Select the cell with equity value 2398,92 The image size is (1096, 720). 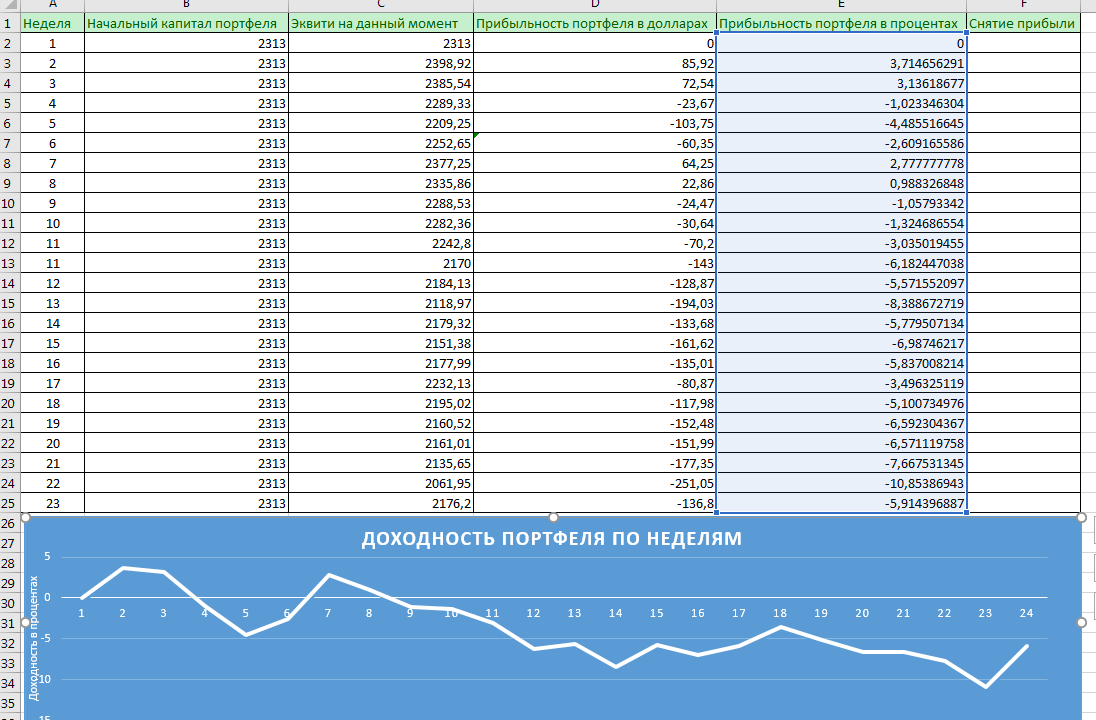coord(380,63)
